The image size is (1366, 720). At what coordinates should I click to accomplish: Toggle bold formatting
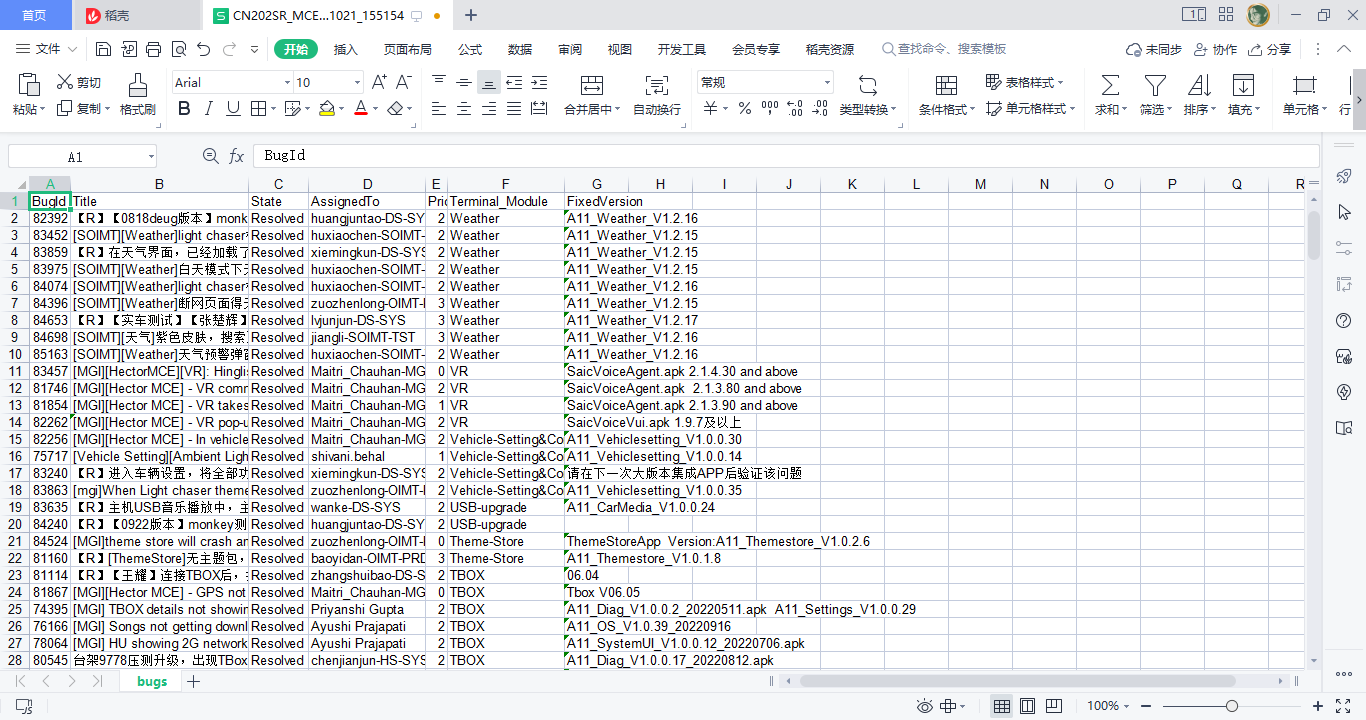[184, 109]
